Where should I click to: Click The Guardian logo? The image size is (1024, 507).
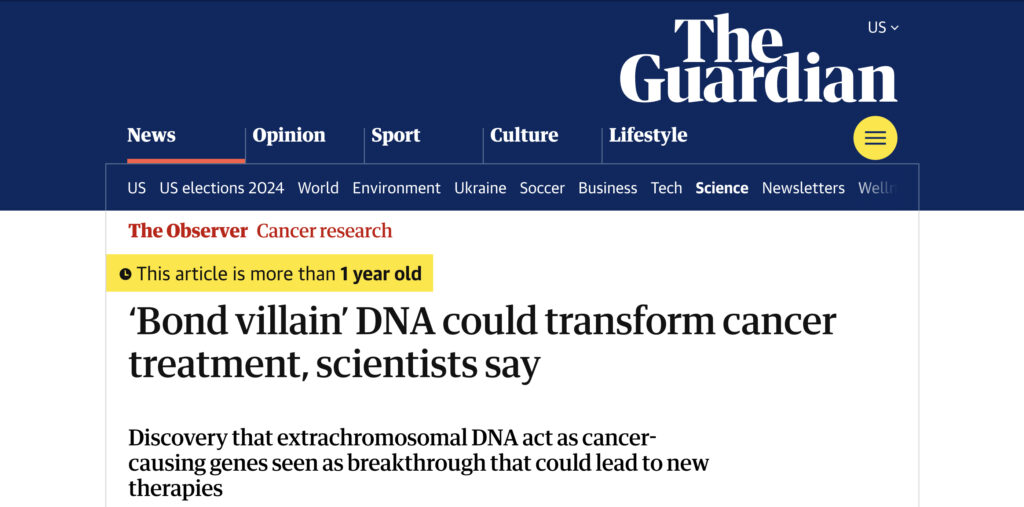758,59
